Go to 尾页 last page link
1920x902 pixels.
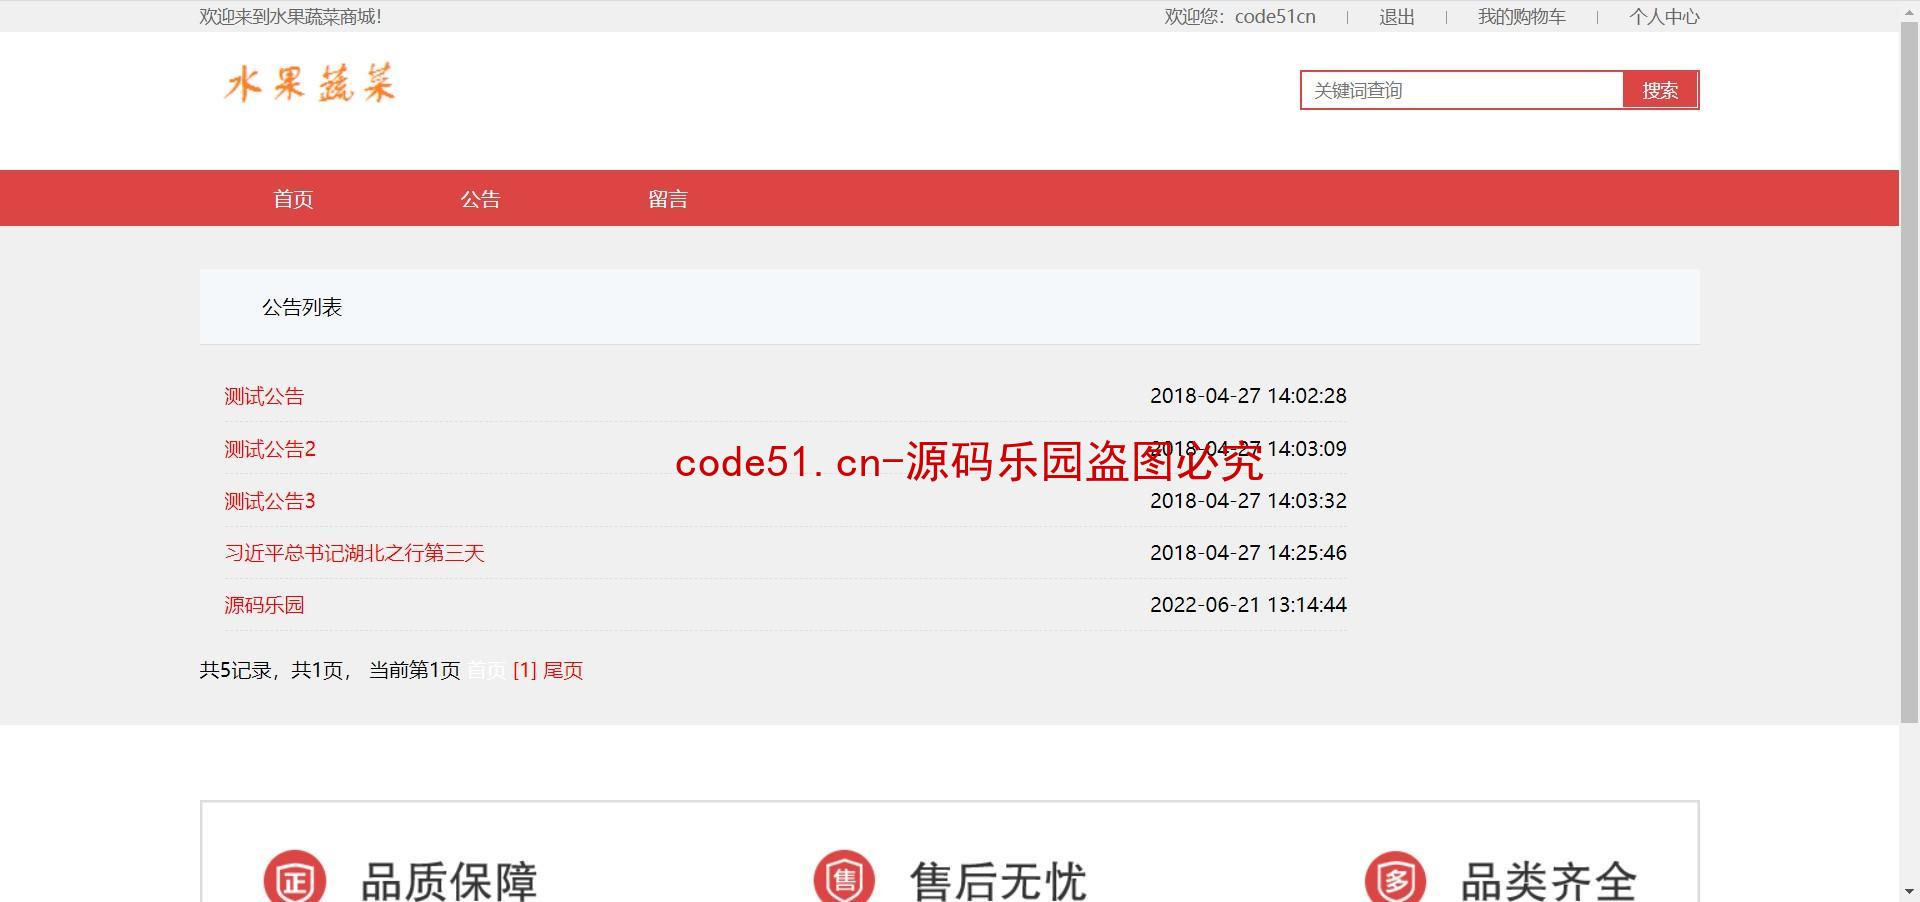563,670
